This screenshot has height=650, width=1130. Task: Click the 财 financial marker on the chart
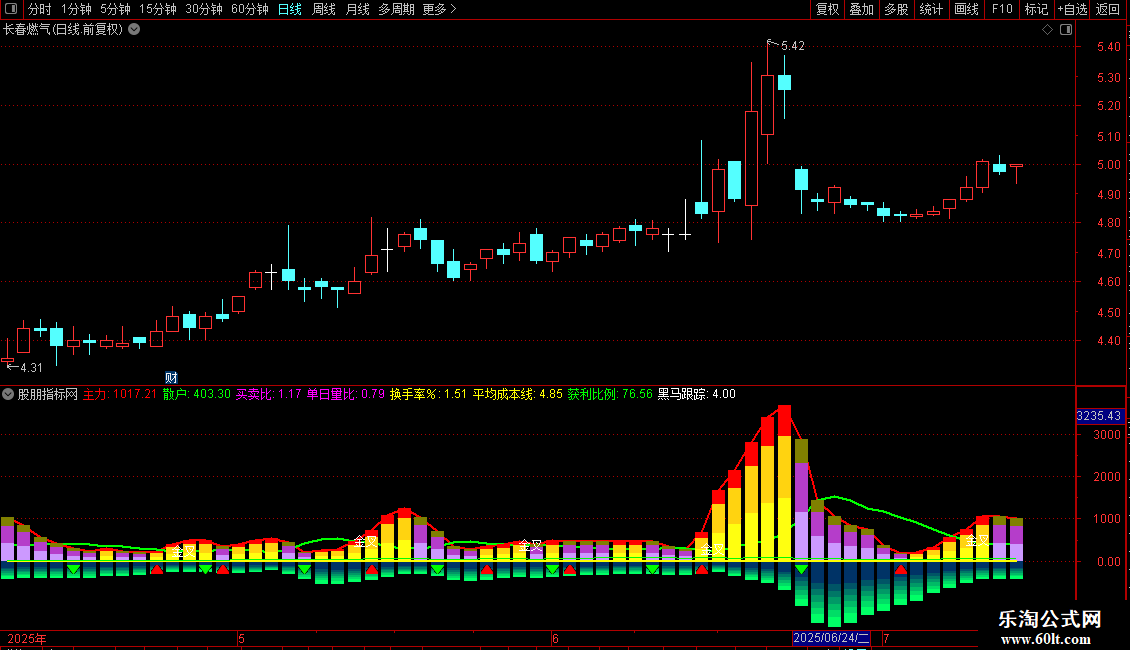171,378
